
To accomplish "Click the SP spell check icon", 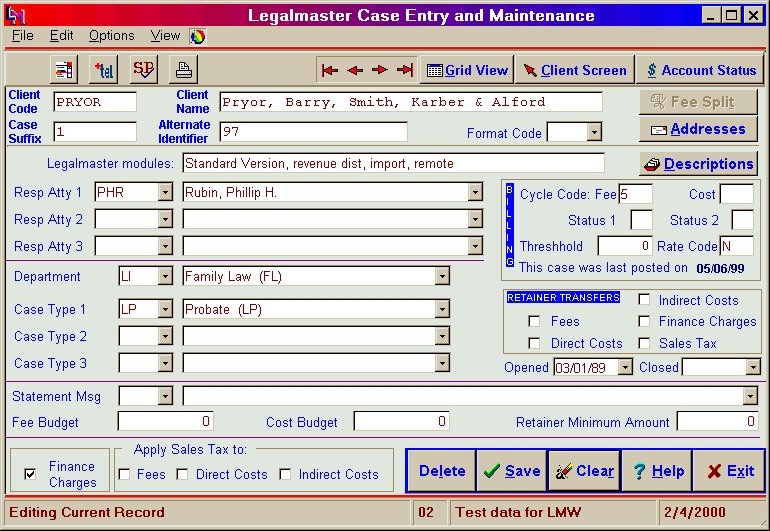I will click(143, 70).
